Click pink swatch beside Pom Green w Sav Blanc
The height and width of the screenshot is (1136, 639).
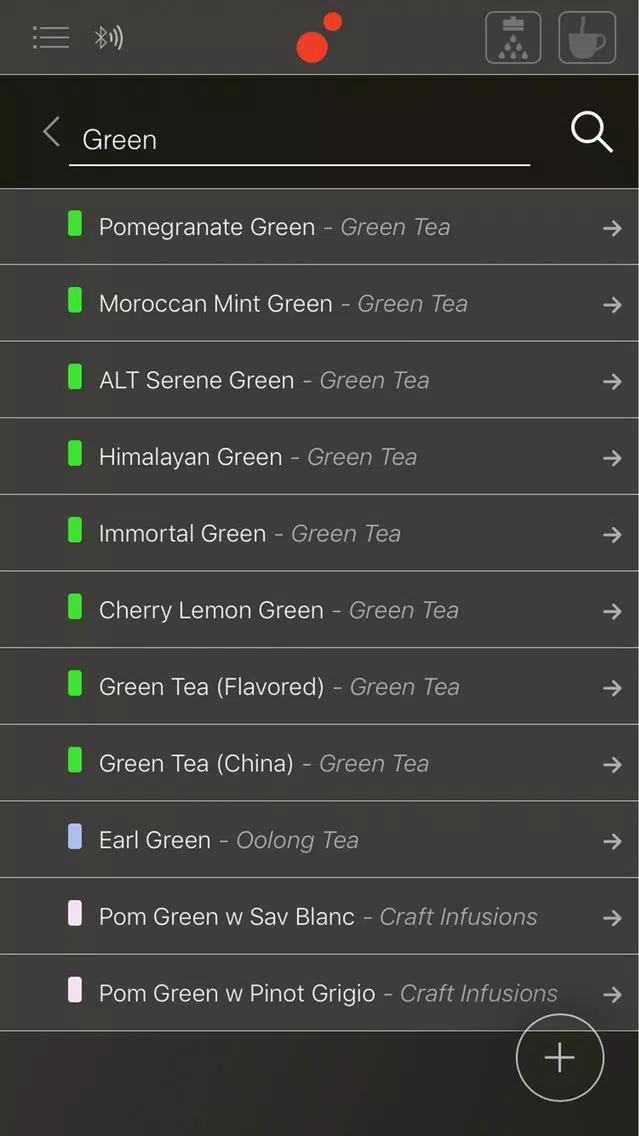[75, 913]
